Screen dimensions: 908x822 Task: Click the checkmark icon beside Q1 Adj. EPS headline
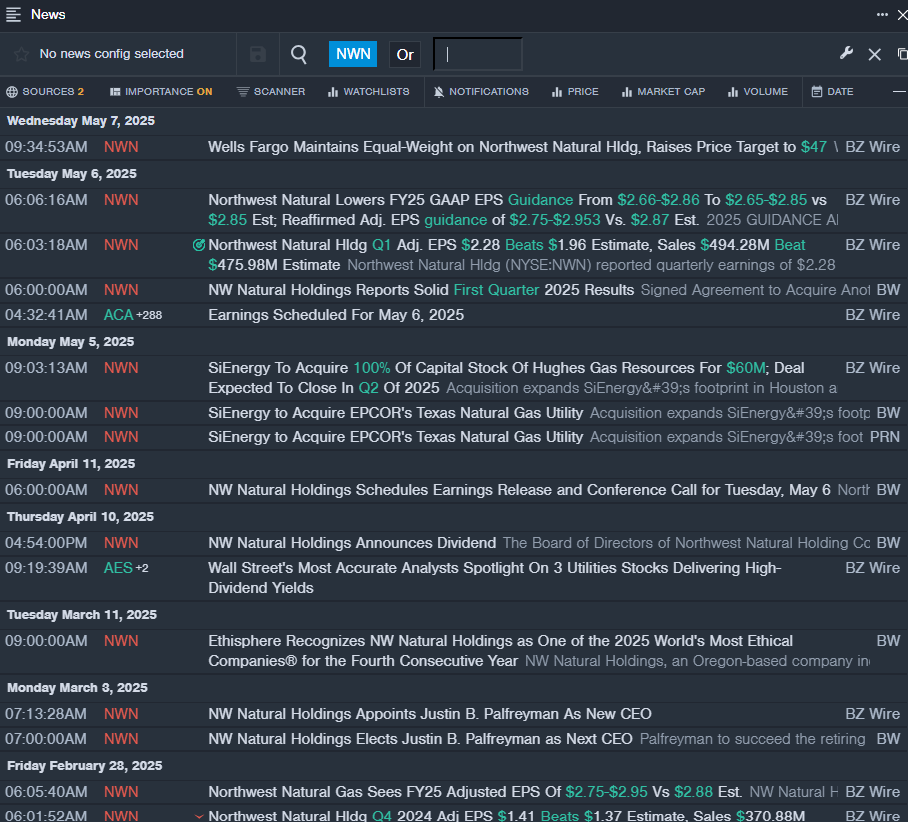pos(199,245)
